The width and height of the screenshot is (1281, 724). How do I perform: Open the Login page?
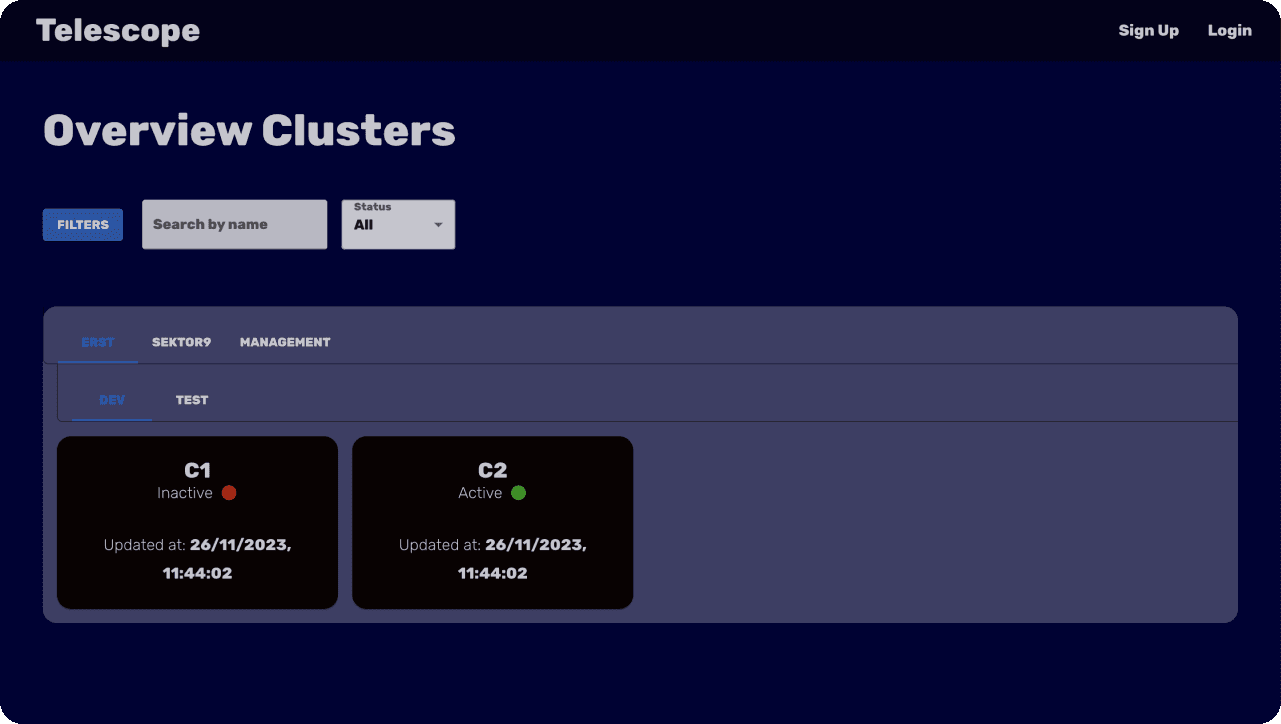click(x=1229, y=31)
